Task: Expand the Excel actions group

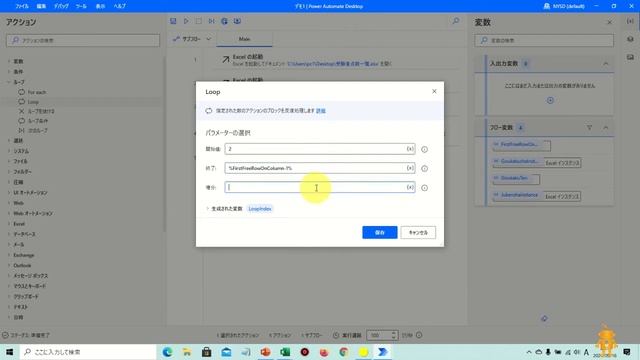Action: [x=9, y=224]
